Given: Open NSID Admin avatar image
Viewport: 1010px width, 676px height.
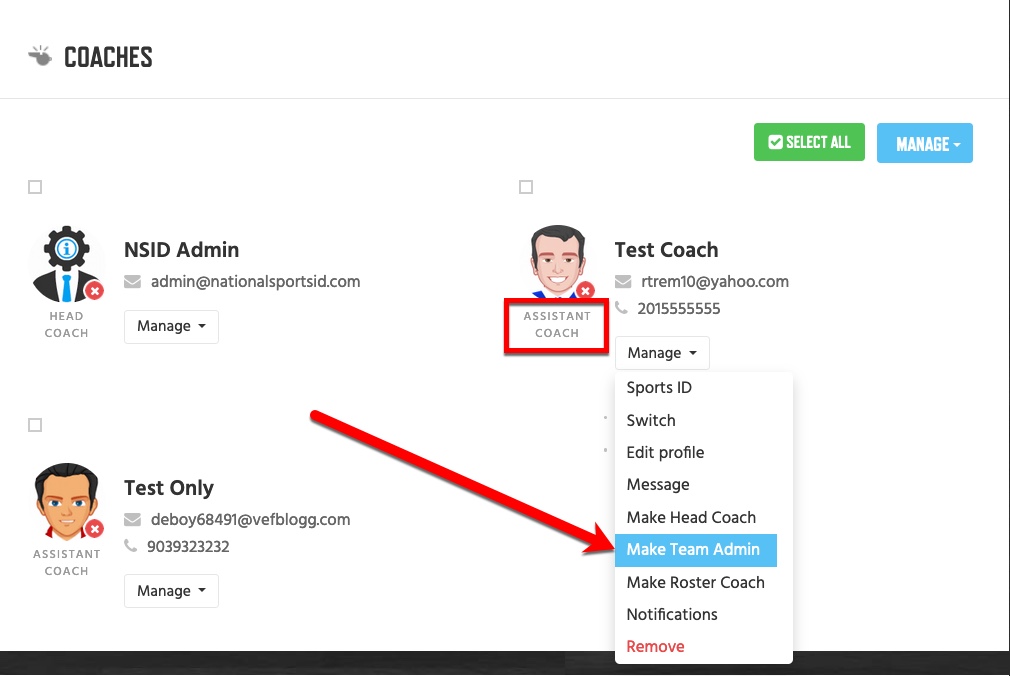Looking at the screenshot, I should [x=66, y=264].
